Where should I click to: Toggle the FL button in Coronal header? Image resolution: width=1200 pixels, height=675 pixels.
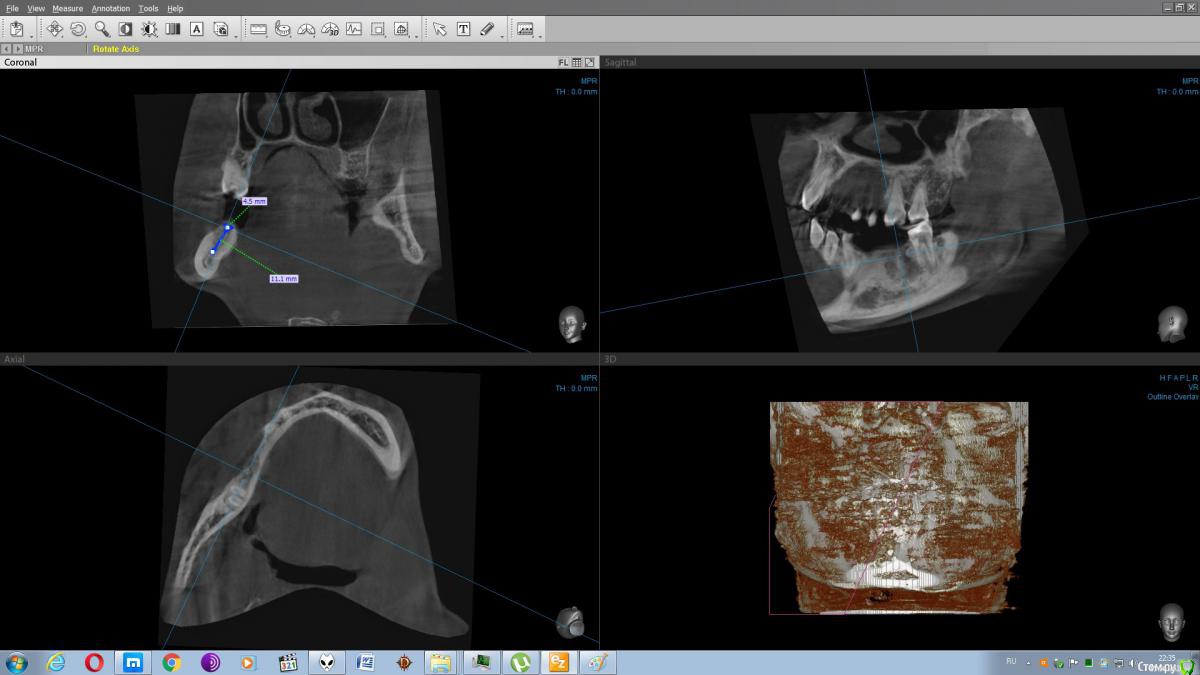point(563,62)
